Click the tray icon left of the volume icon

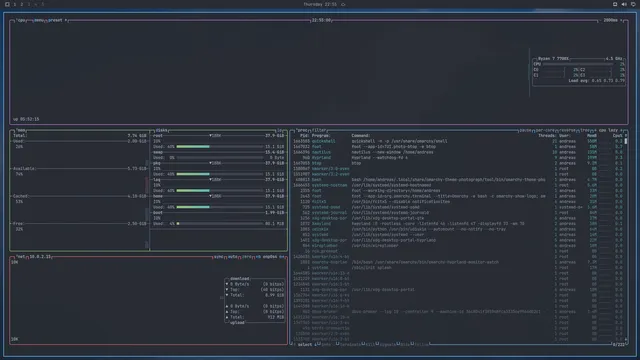(x=615, y=4)
